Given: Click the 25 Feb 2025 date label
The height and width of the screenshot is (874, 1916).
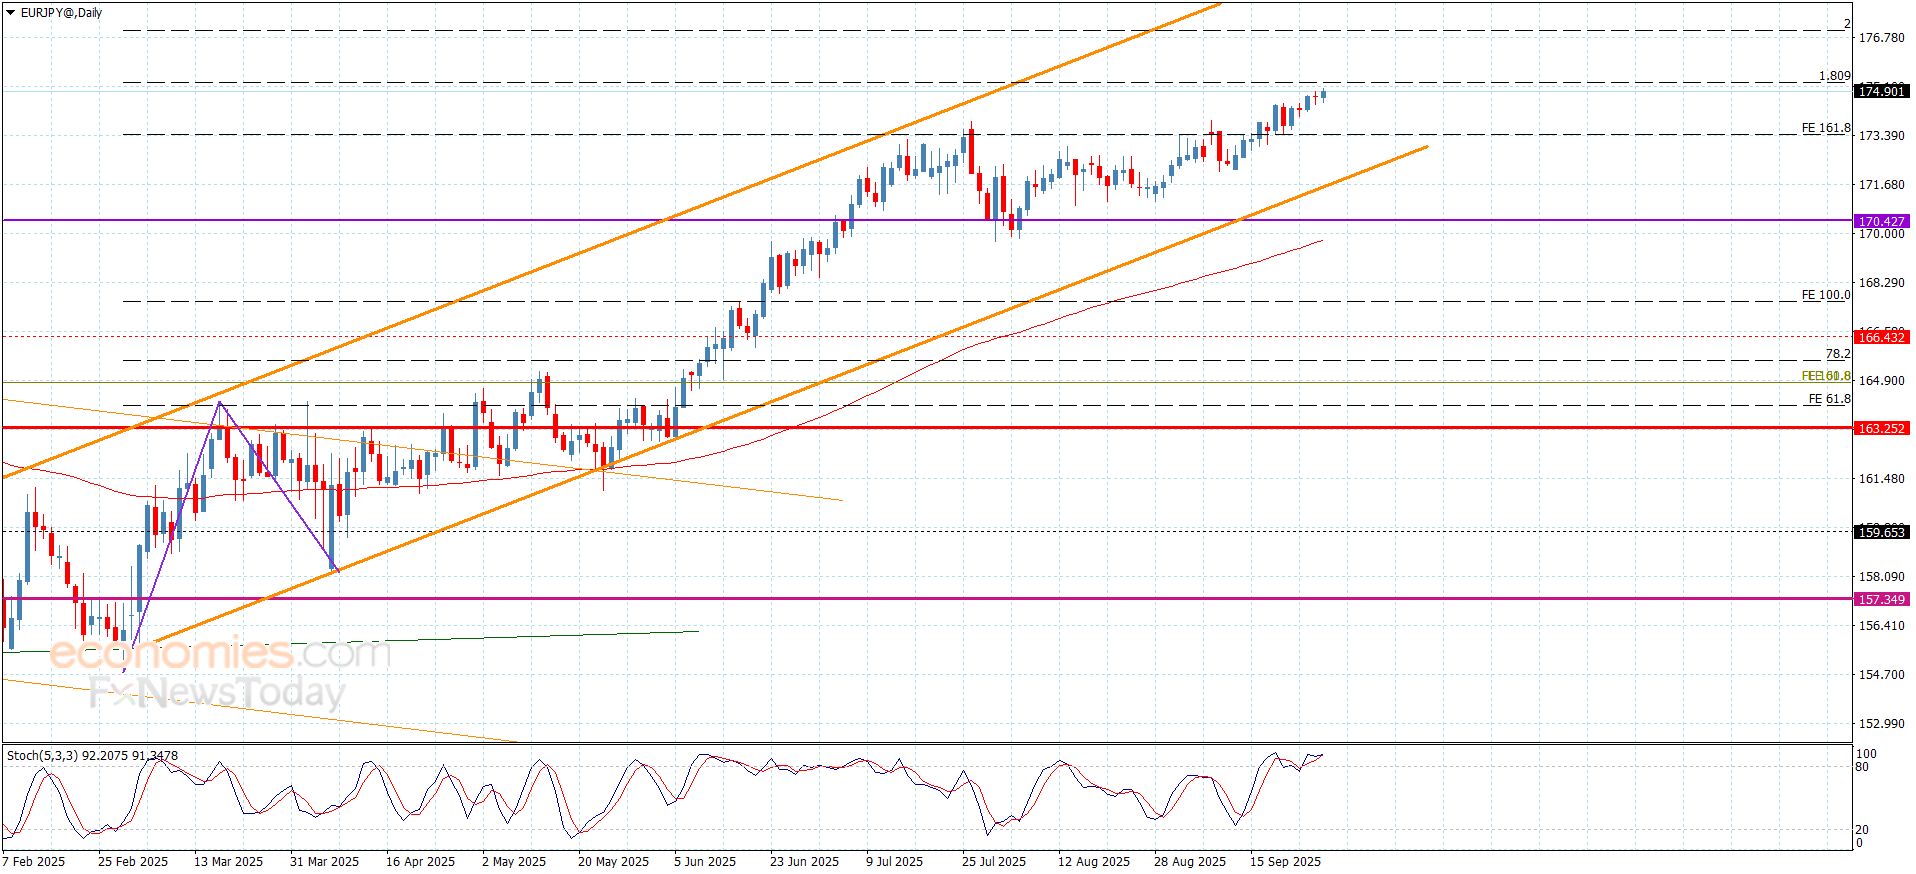Looking at the screenshot, I should tap(133, 861).
